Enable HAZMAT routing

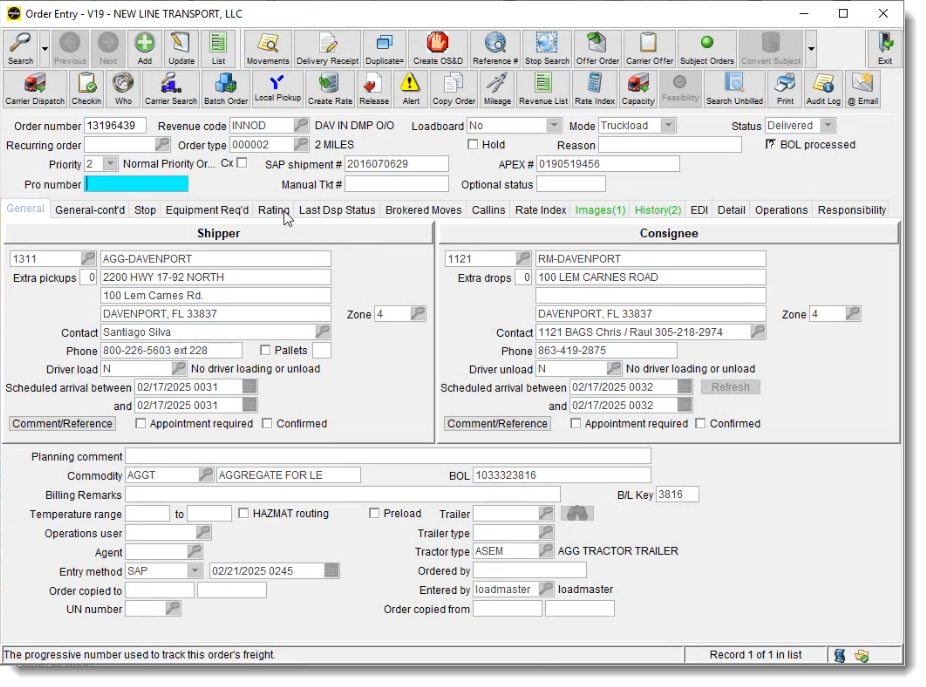point(243,513)
